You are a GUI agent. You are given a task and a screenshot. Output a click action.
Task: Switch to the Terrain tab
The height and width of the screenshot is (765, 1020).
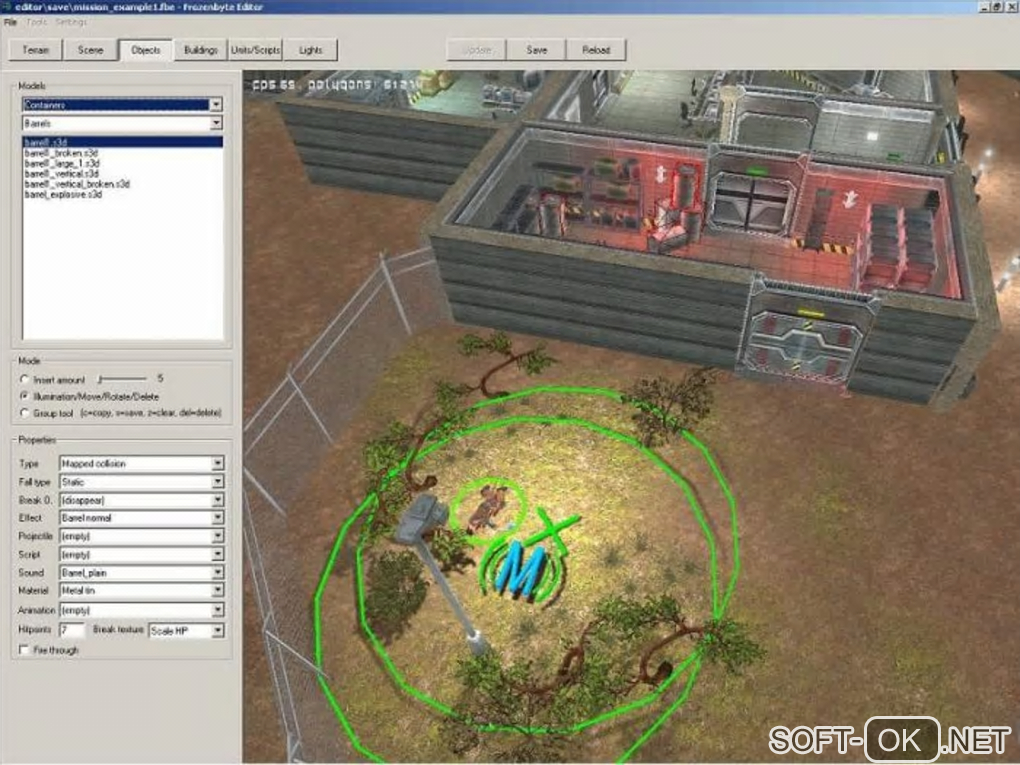(36, 50)
